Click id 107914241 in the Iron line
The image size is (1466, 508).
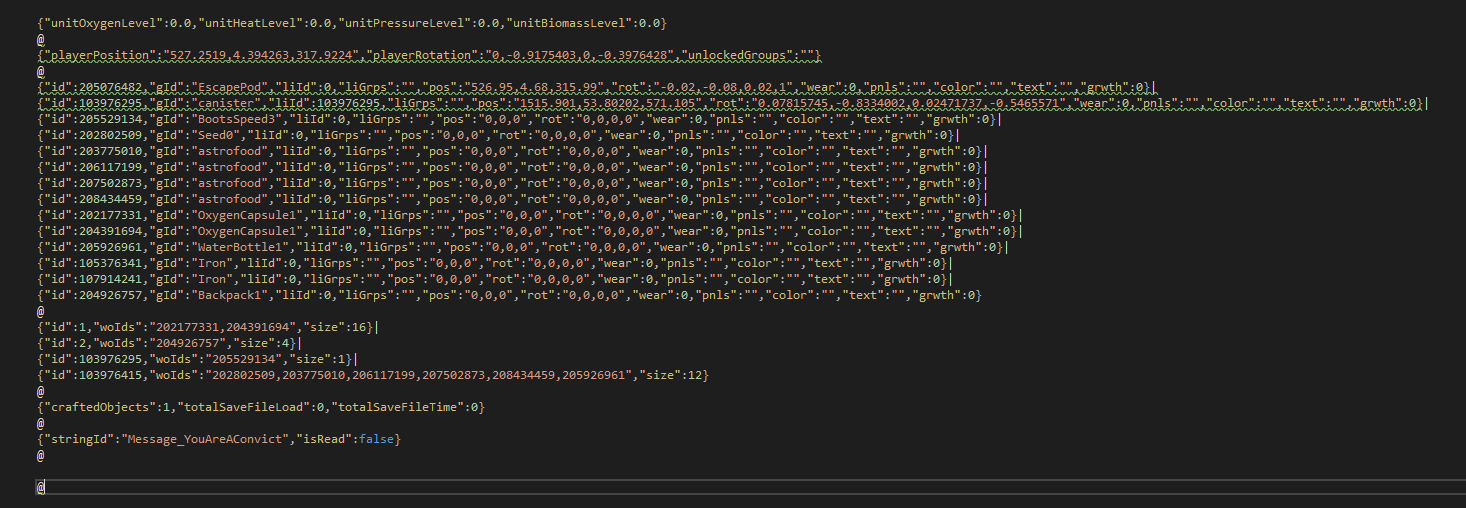(x=111, y=279)
